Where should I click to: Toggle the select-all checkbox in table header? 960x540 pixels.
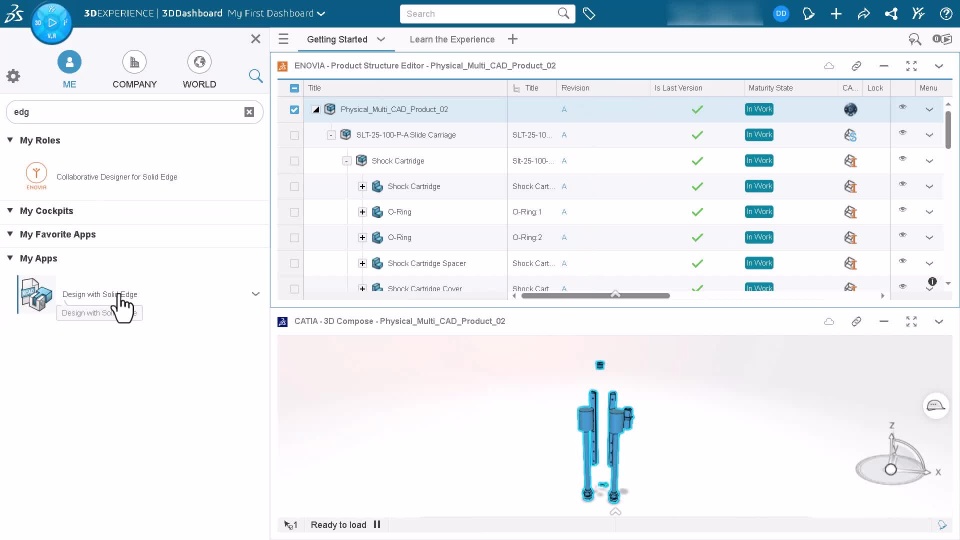tap(294, 88)
